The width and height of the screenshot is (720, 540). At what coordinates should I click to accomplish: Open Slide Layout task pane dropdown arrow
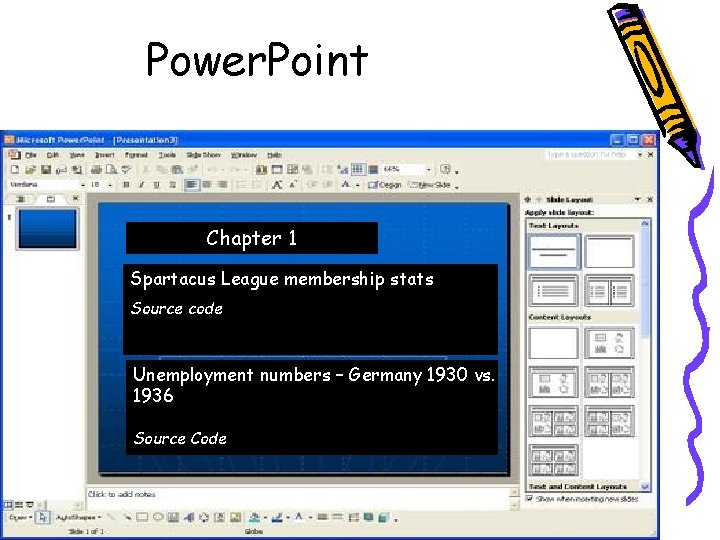tap(637, 199)
